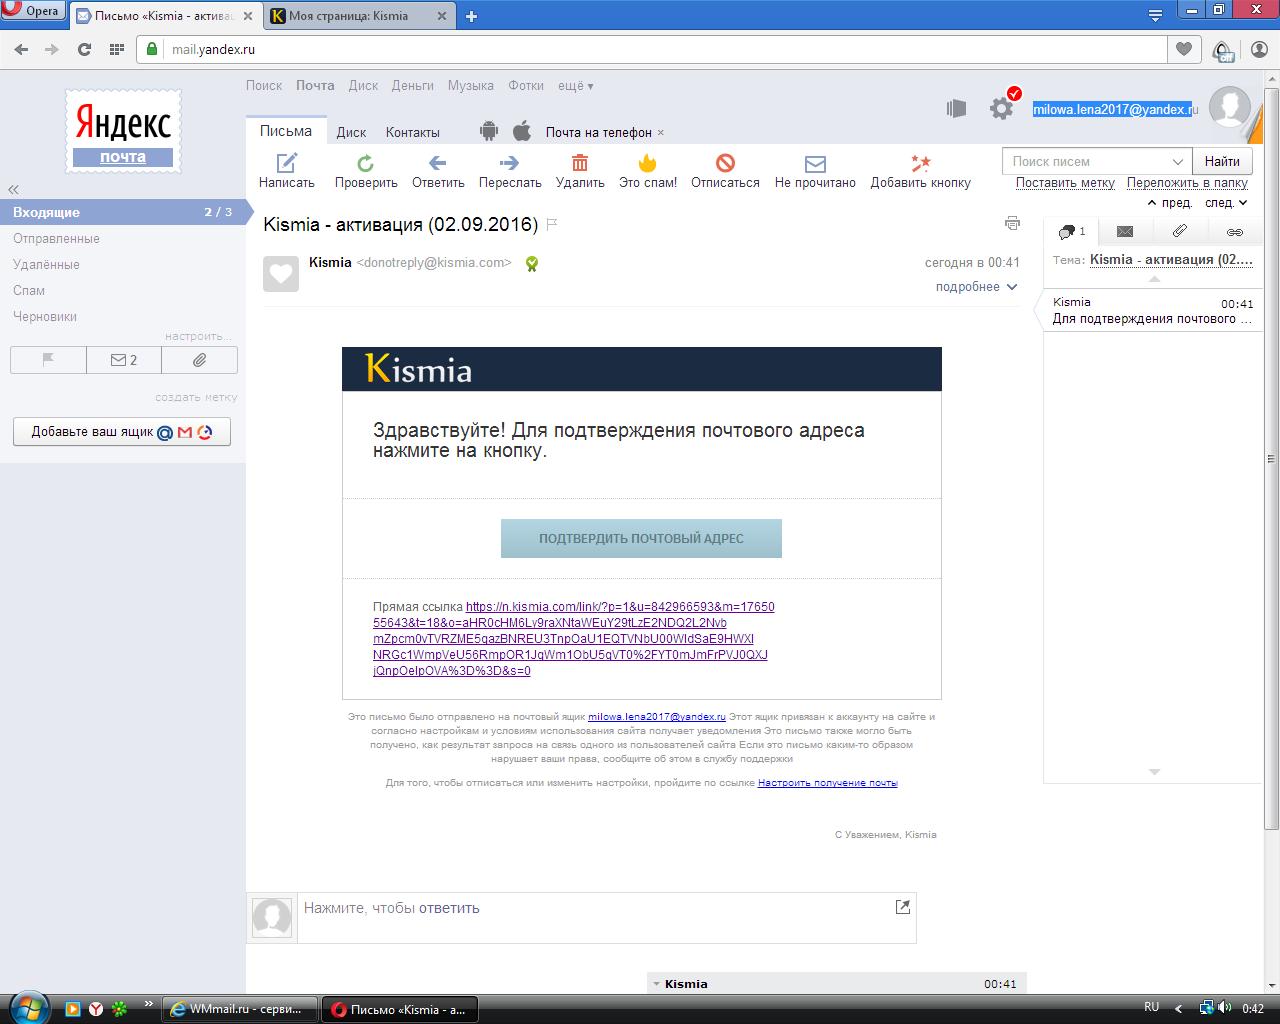Open Спам folder
The image size is (1280, 1024).
(x=29, y=290)
